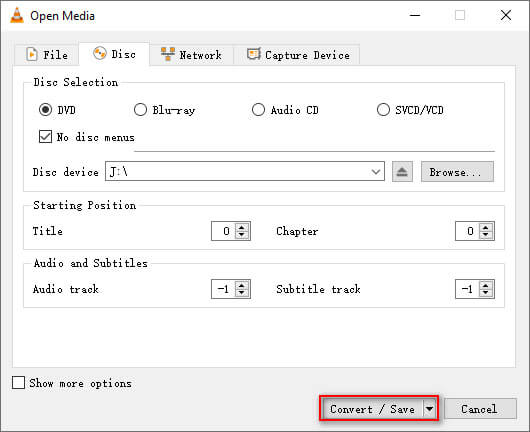Open the Convert / Save arrow menu
Image resolution: width=530 pixels, height=432 pixels.
click(x=429, y=409)
